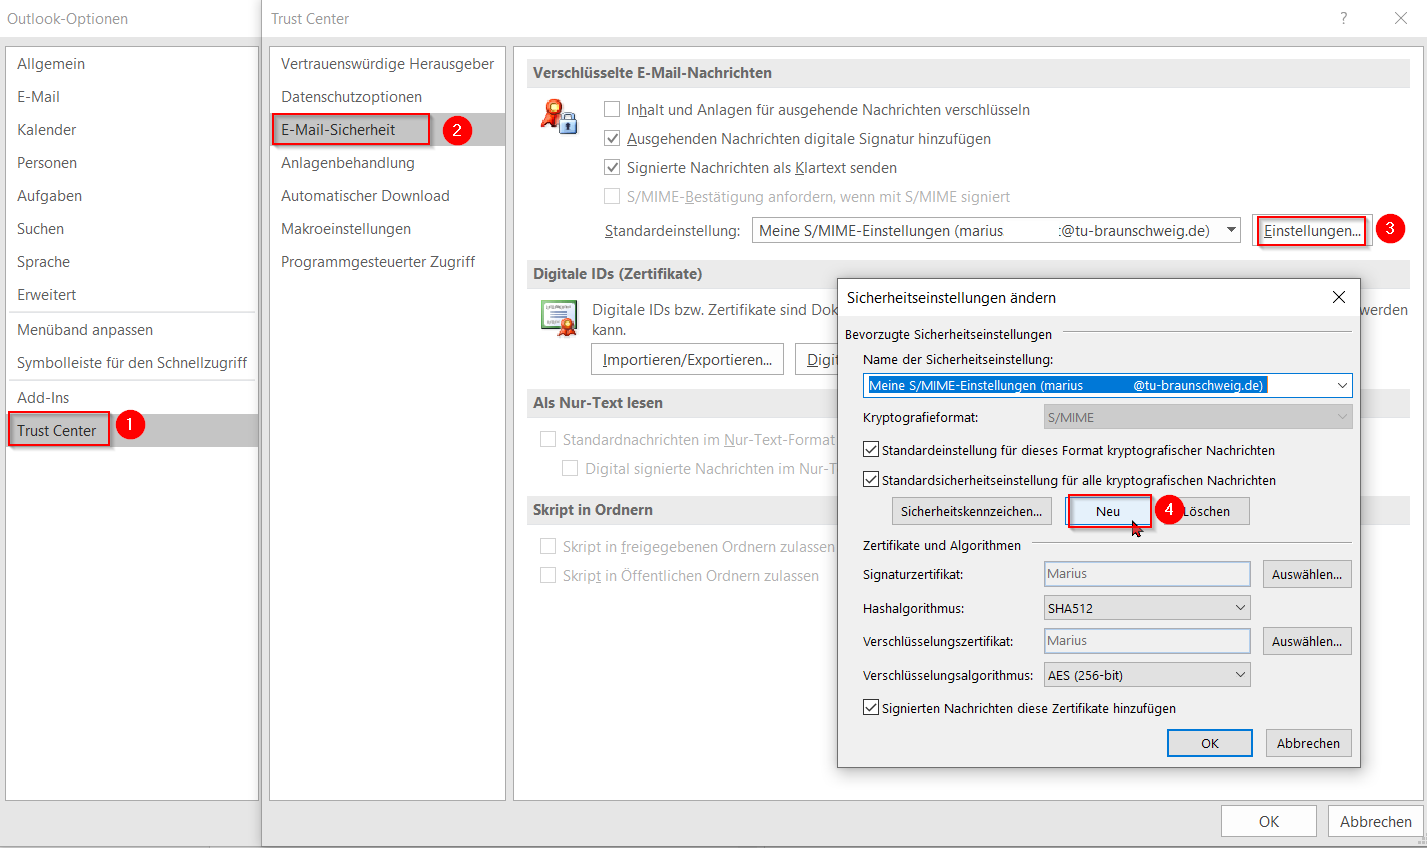Open Vertrauenswürdige Herausgeber section
Image resolution: width=1427 pixels, height=848 pixels.
388,64
